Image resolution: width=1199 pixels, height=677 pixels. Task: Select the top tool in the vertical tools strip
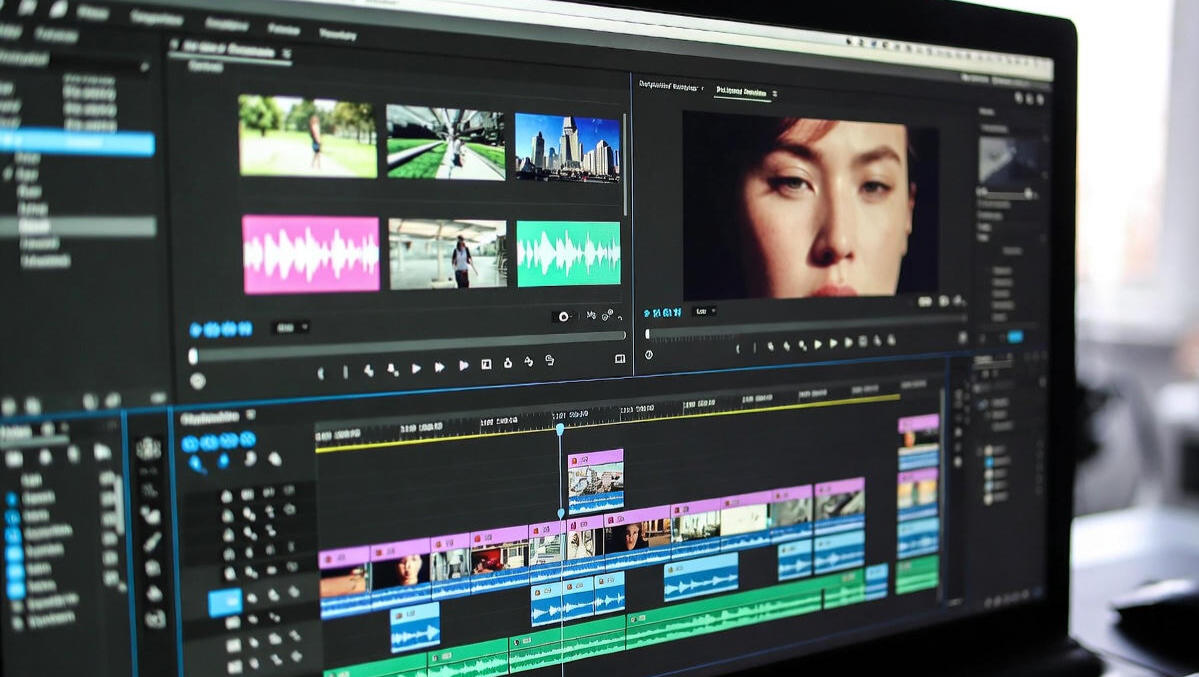tap(148, 449)
